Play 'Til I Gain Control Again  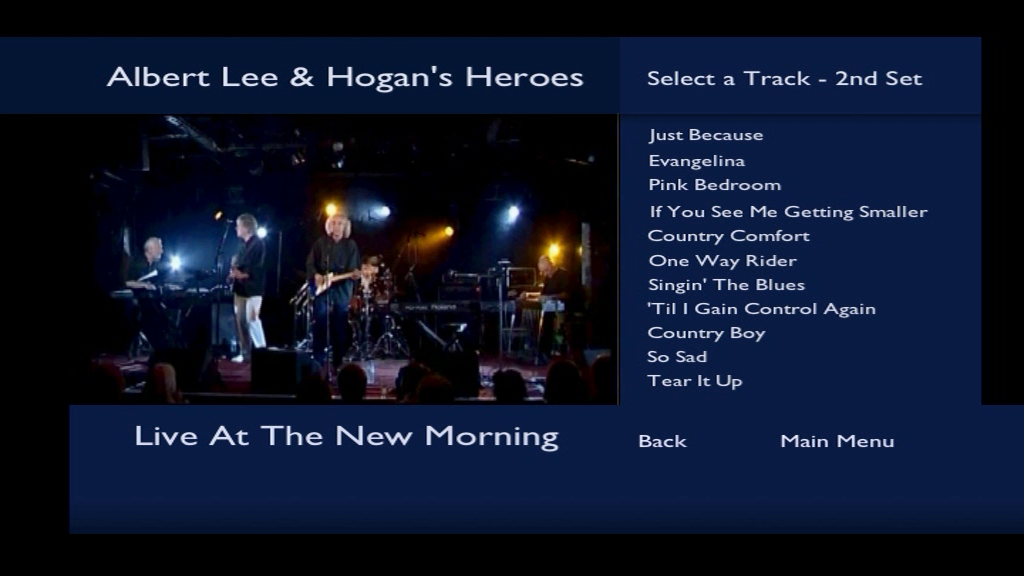point(761,309)
